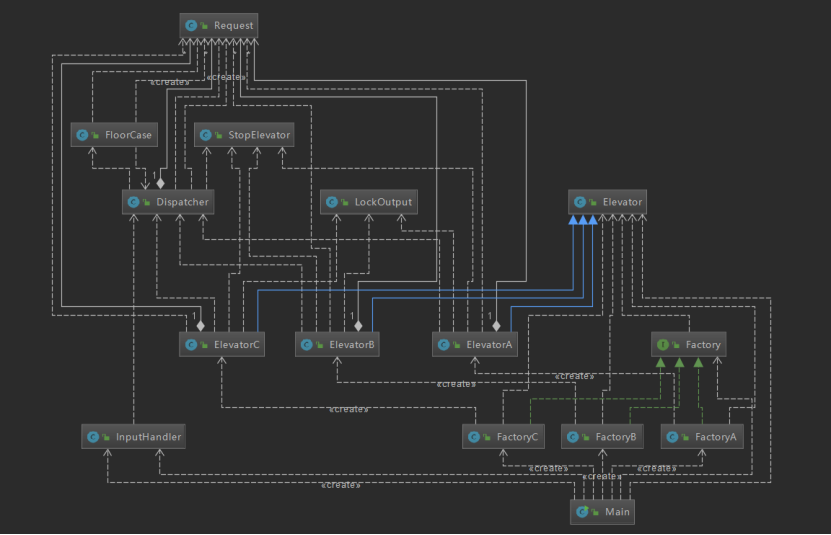Click the class icon on ElevatorC

(191, 345)
